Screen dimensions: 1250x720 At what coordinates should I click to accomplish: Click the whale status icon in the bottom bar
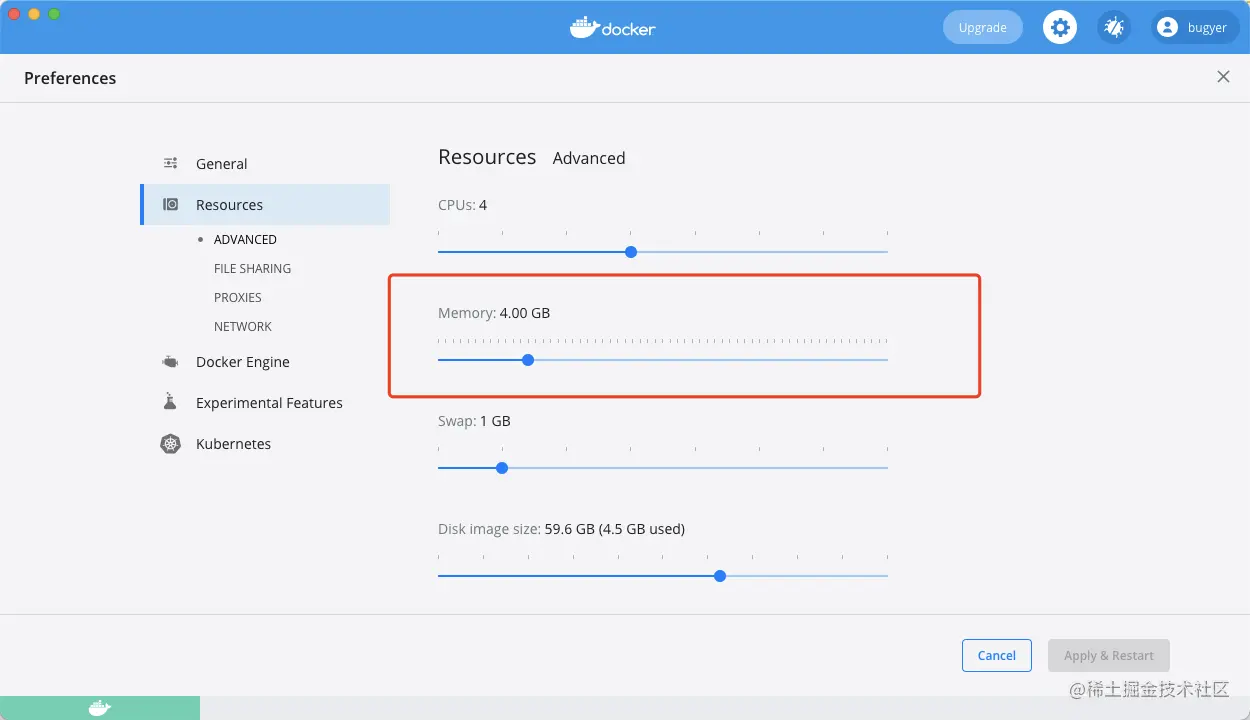pyautogui.click(x=100, y=708)
